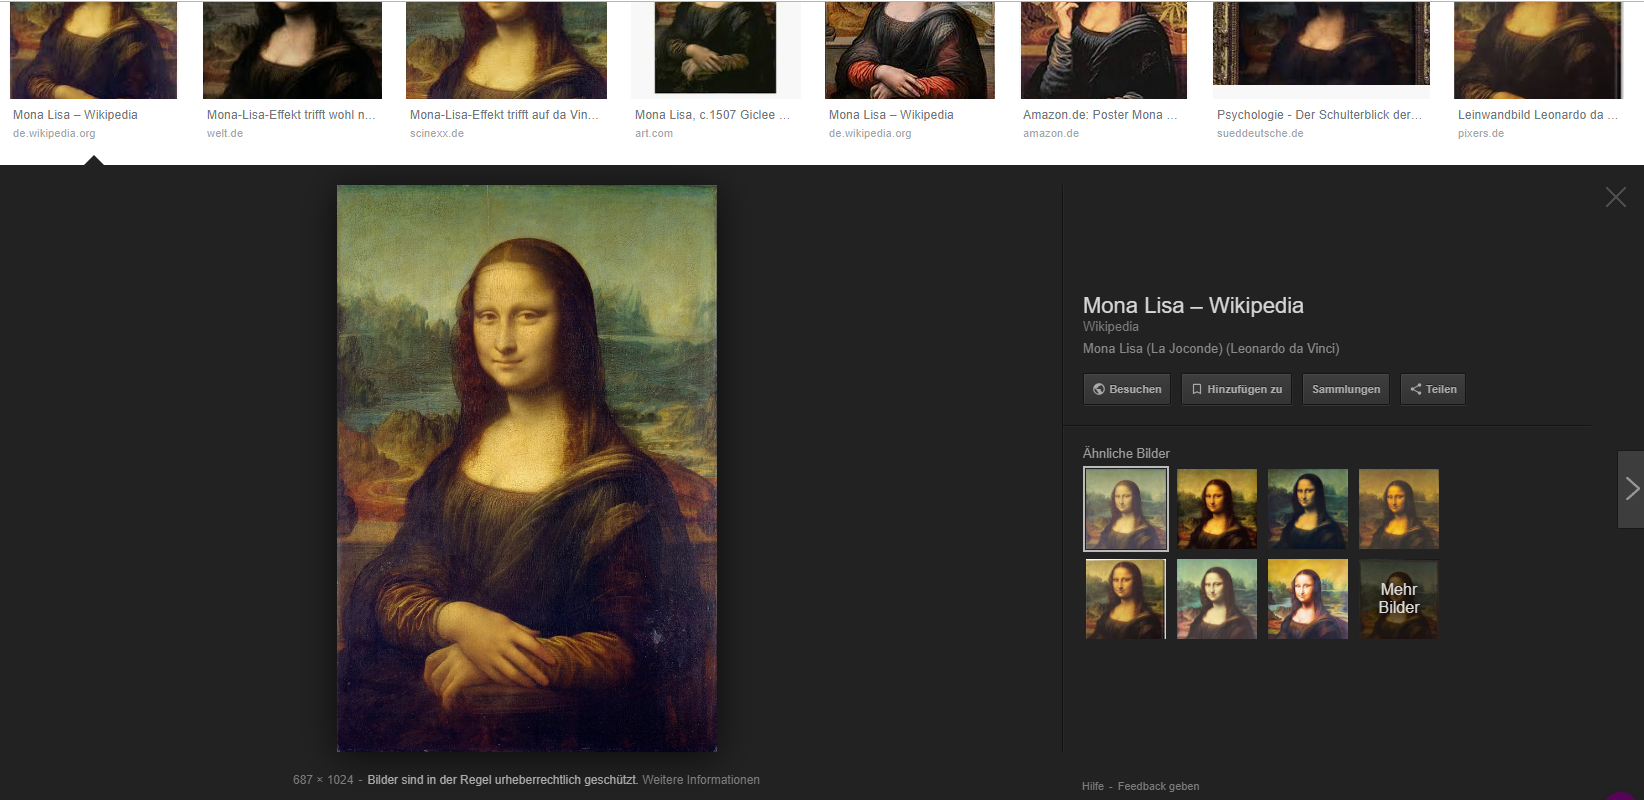This screenshot has height=800, width=1644.
Task: Select first similar image in Ähnliche Bilder
Action: [x=1126, y=509]
